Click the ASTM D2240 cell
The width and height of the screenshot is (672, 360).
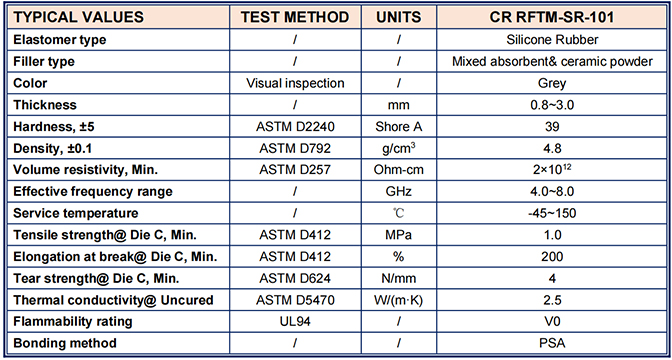295,127
